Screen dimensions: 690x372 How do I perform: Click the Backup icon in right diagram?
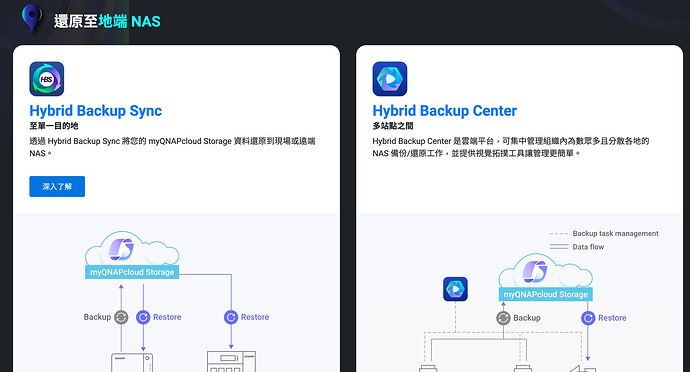(x=503, y=318)
